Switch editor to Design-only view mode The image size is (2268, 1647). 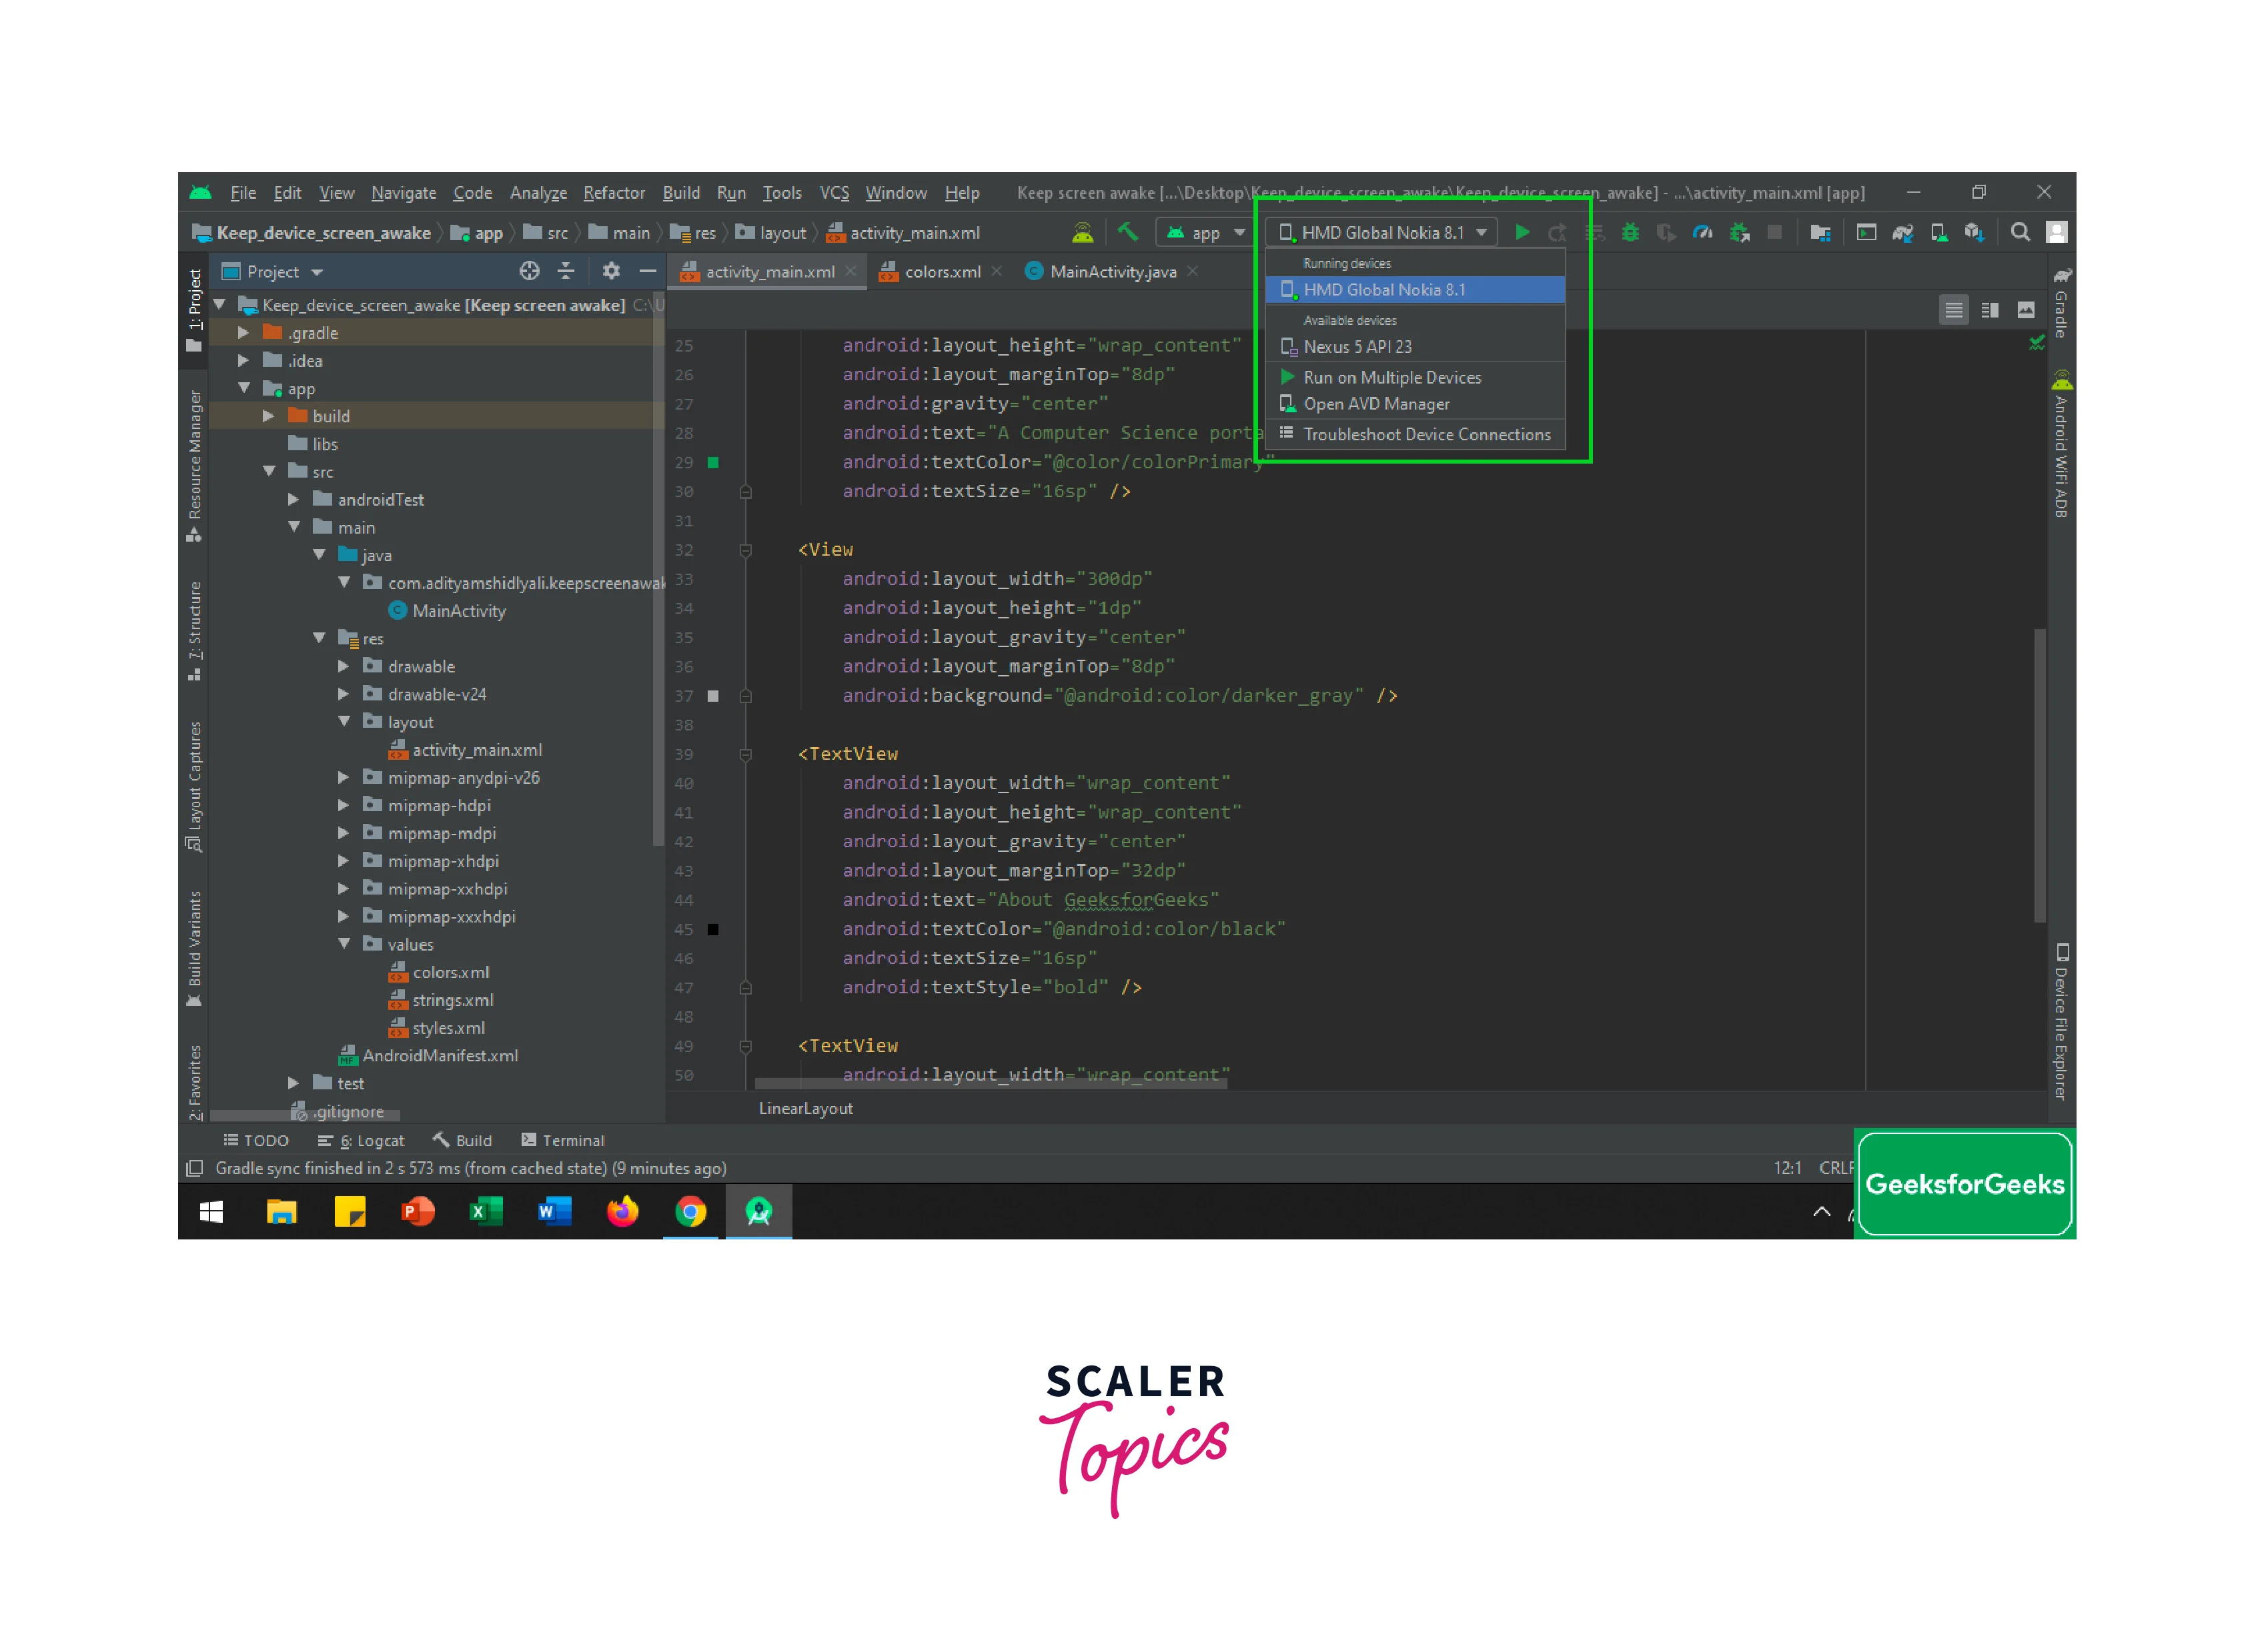point(2026,310)
